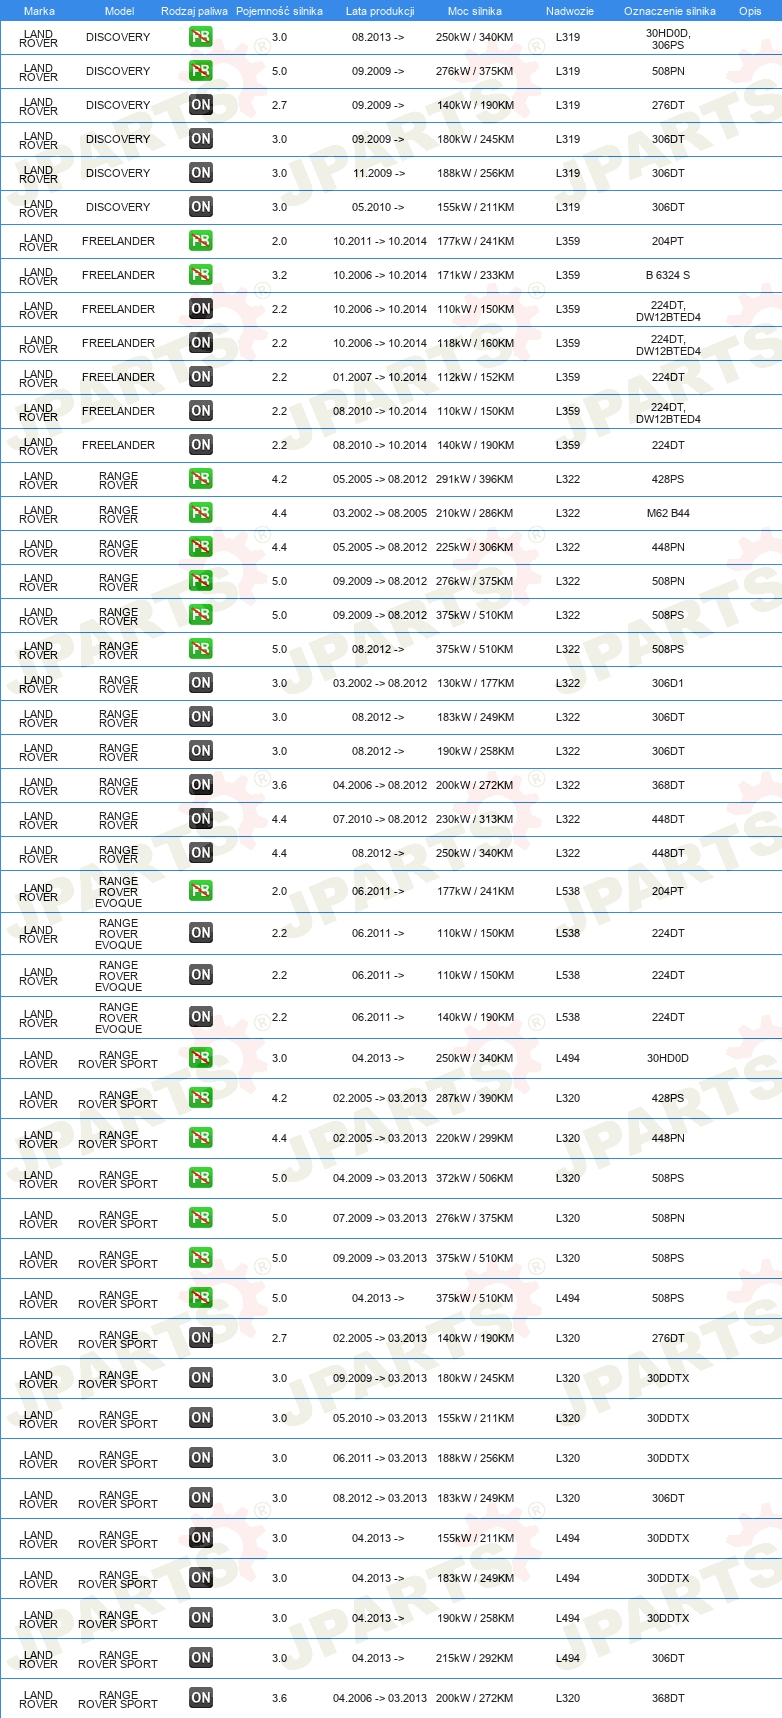
Task: Click diesel icon for Sport 215kW / 292KM
Action: (x=201, y=1658)
